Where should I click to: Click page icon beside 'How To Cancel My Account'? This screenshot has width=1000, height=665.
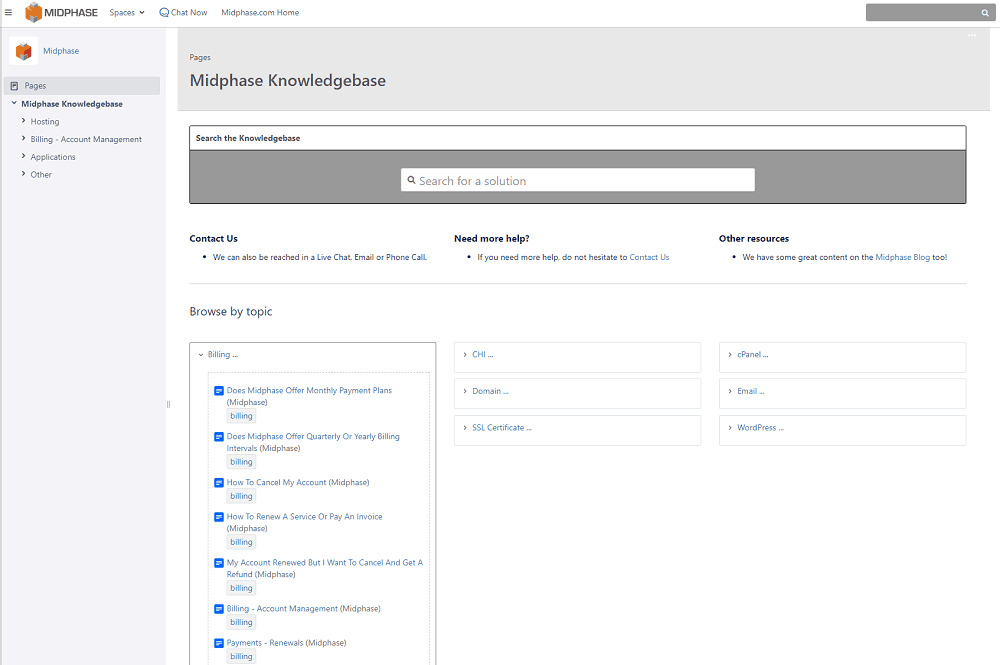tap(219, 483)
